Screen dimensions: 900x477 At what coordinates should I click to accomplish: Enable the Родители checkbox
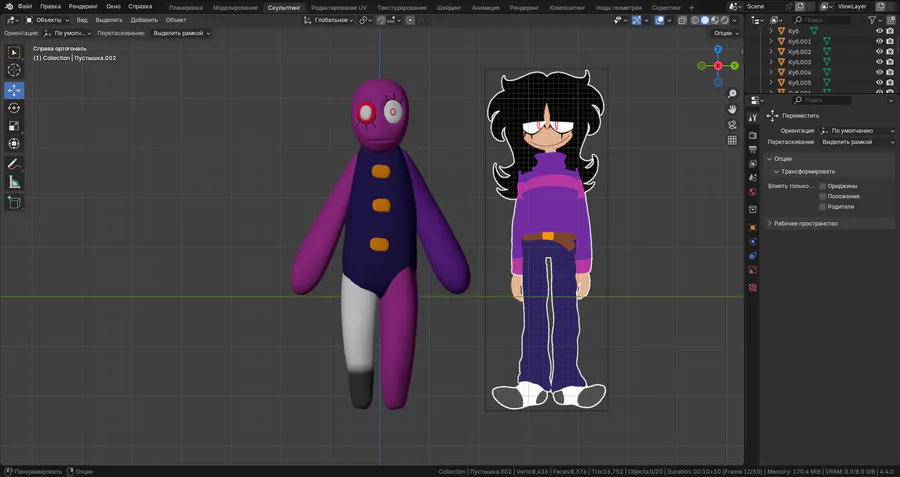pyautogui.click(x=823, y=207)
